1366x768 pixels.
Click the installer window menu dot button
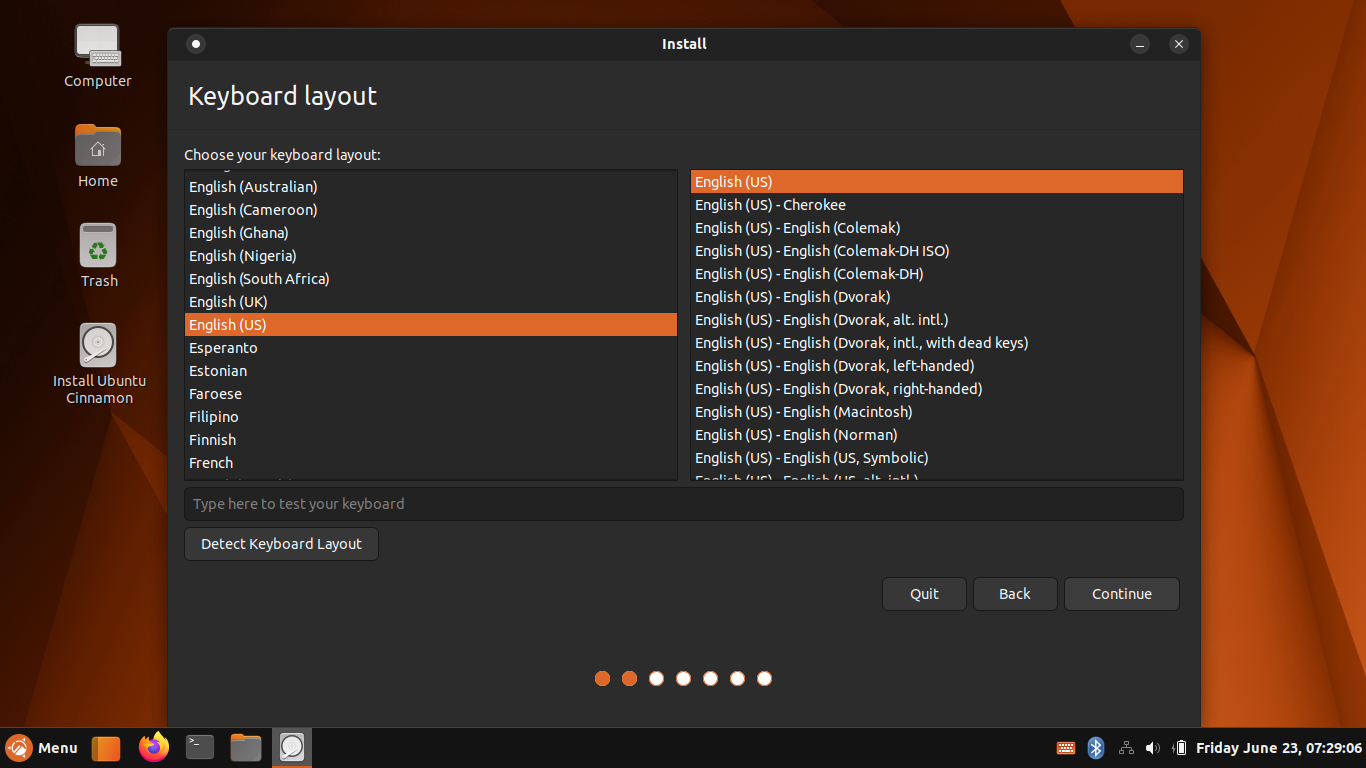pos(196,44)
